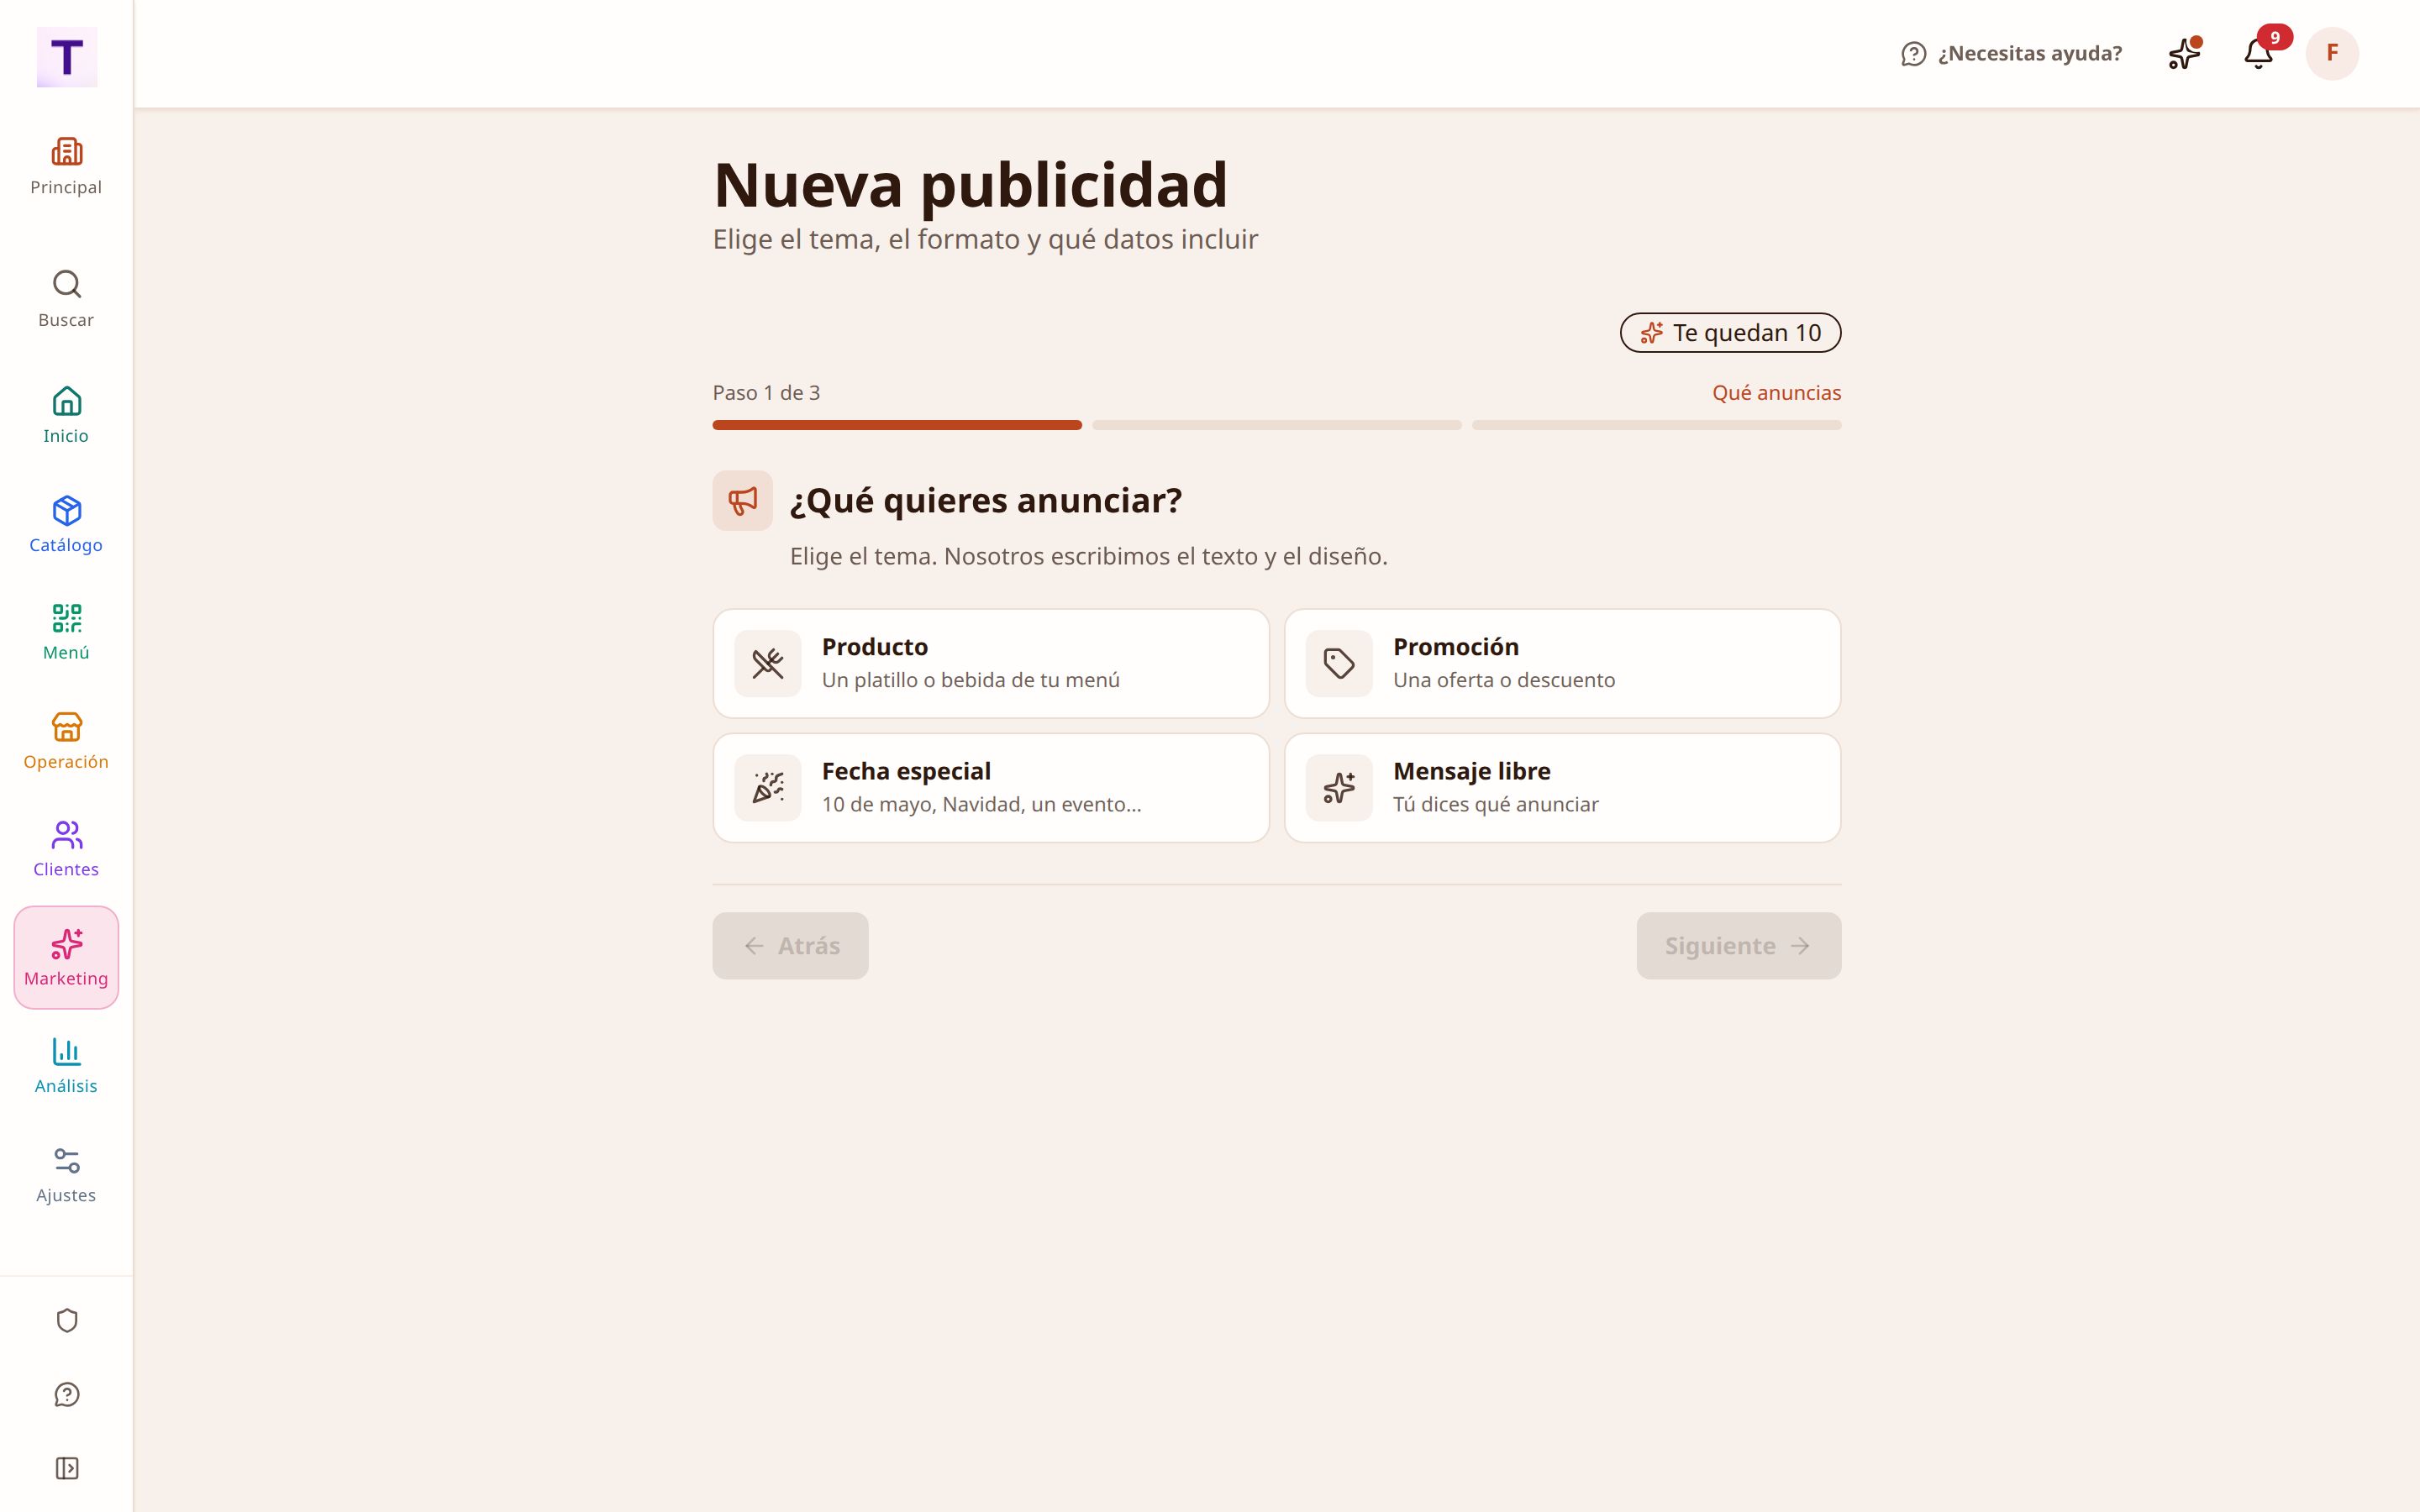Choose the Mensaje libre card
2420x1512 pixels.
(x=1562, y=788)
